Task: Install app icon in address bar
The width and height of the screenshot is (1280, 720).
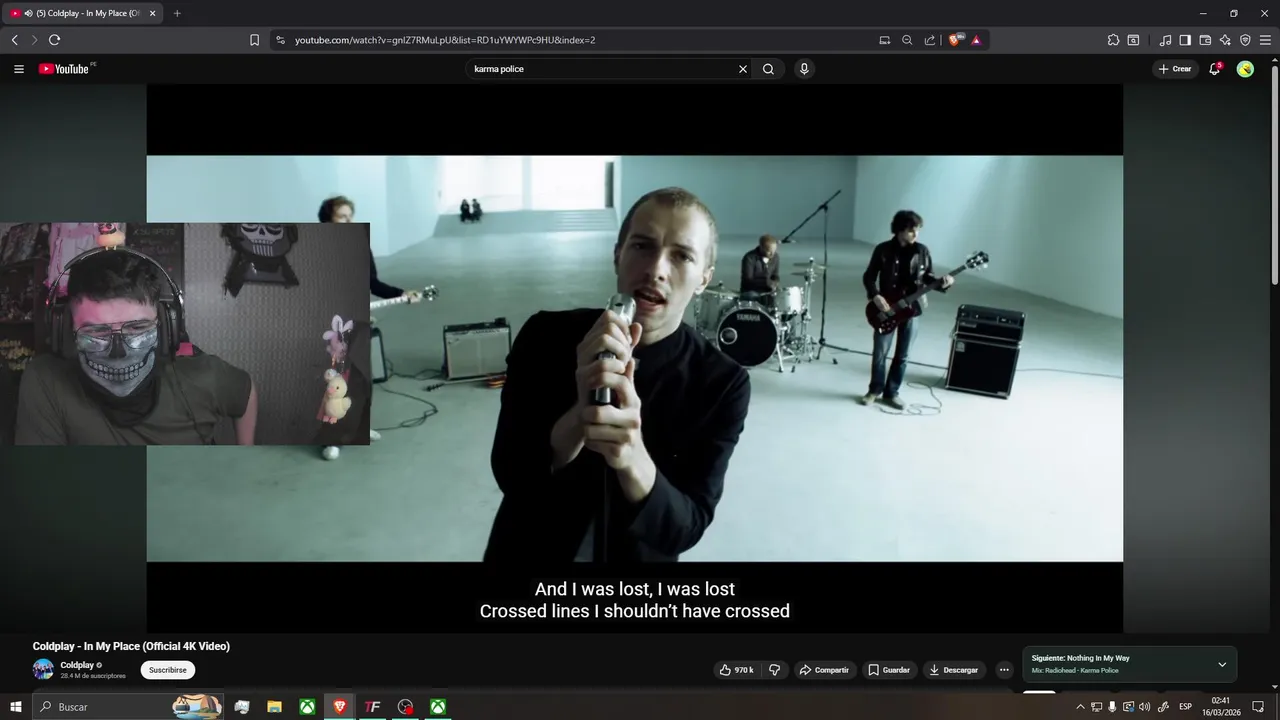Action: pyautogui.click(x=884, y=40)
